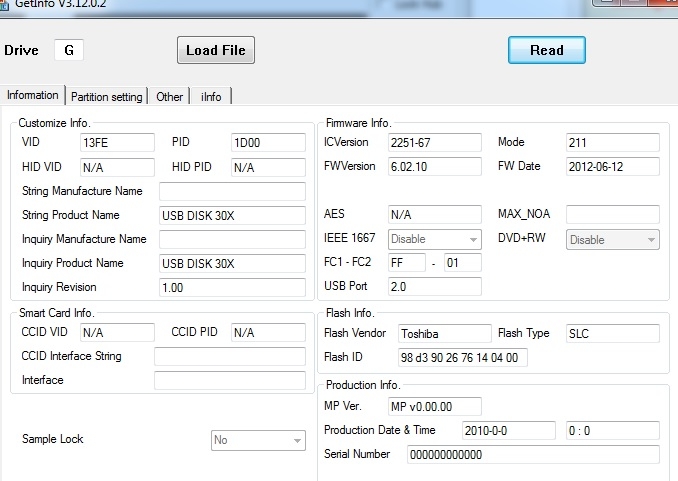Click the AES field

click(435, 215)
